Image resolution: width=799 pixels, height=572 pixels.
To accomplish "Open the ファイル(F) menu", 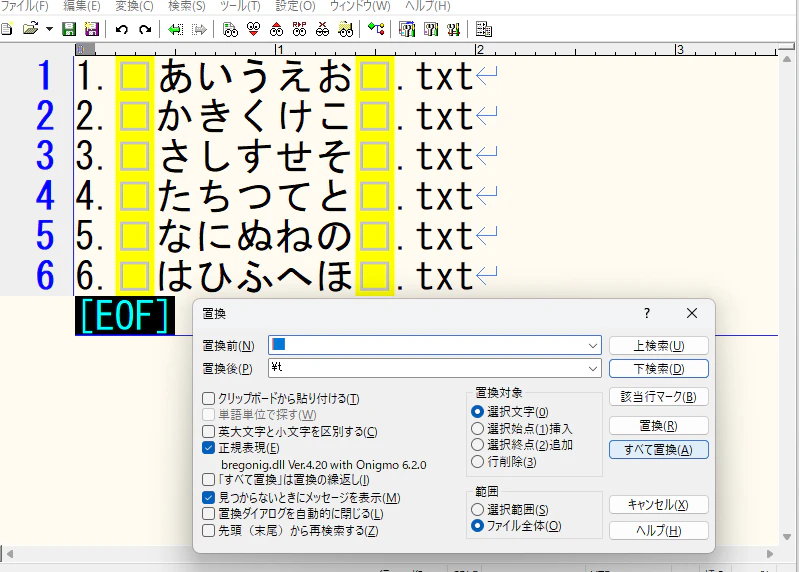I will tap(25, 6).
